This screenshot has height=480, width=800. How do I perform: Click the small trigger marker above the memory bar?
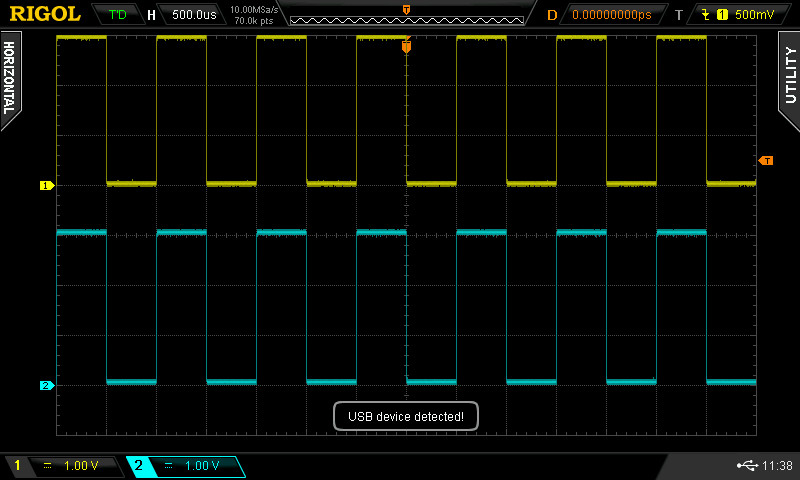click(x=407, y=10)
